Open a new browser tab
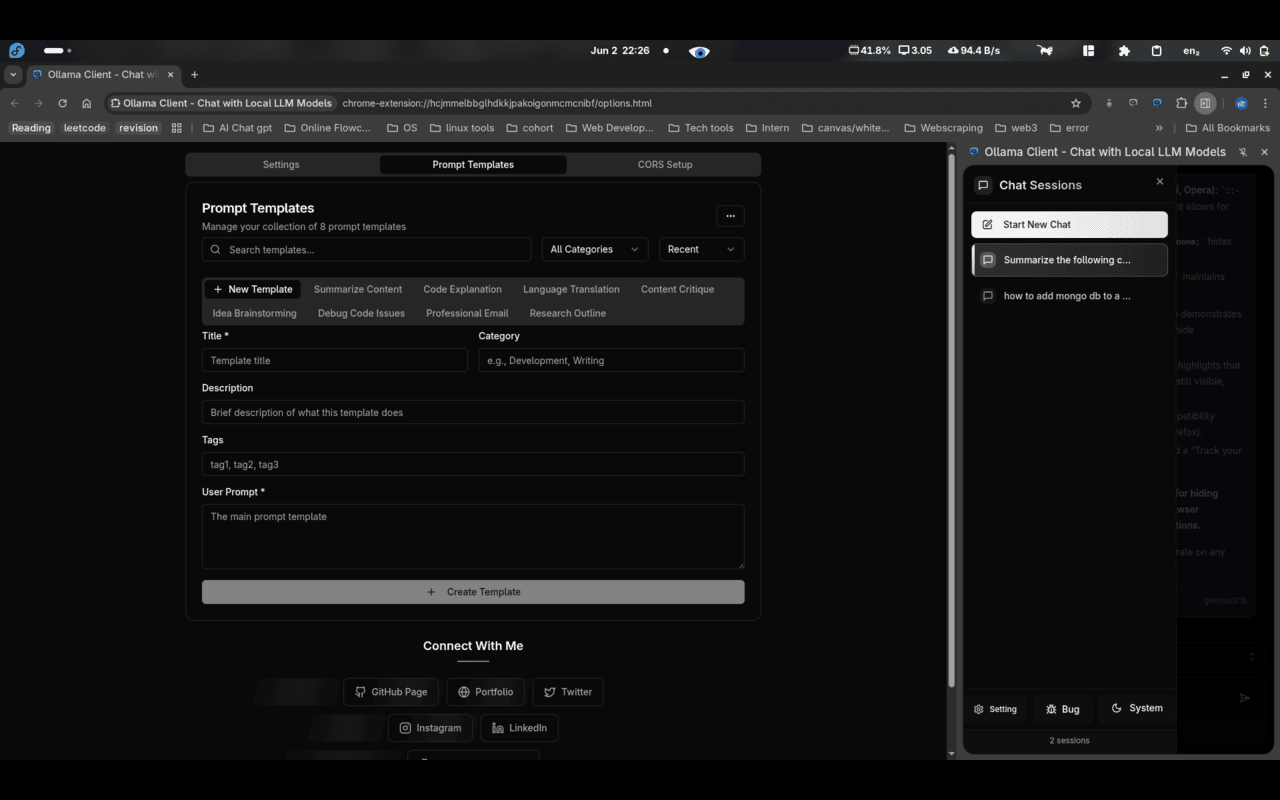The height and width of the screenshot is (800, 1280). point(194,75)
